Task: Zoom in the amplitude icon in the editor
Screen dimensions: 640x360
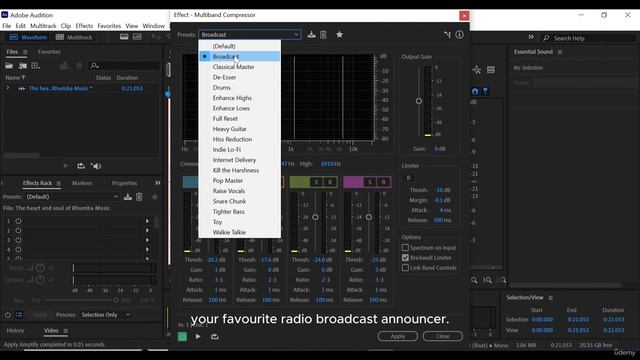Action: pos(474,280)
